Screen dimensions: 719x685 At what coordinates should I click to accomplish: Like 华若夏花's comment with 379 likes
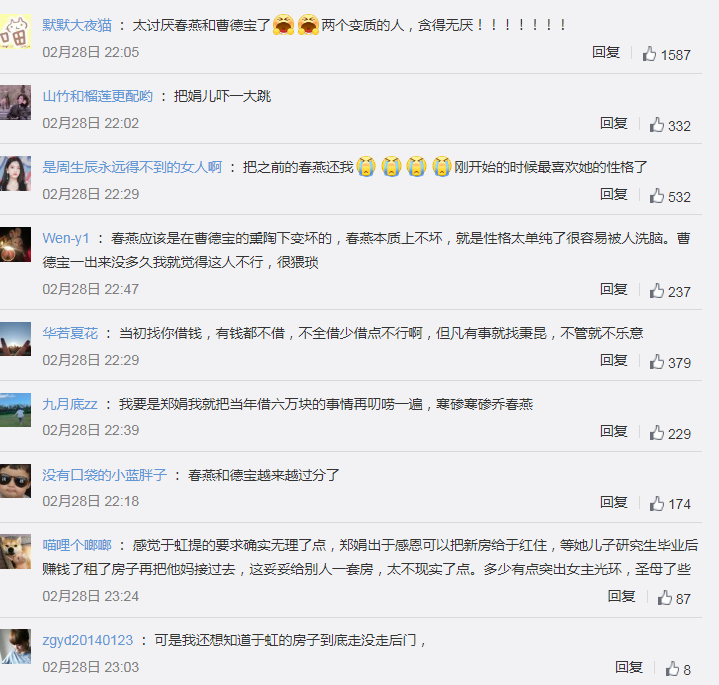coord(657,362)
